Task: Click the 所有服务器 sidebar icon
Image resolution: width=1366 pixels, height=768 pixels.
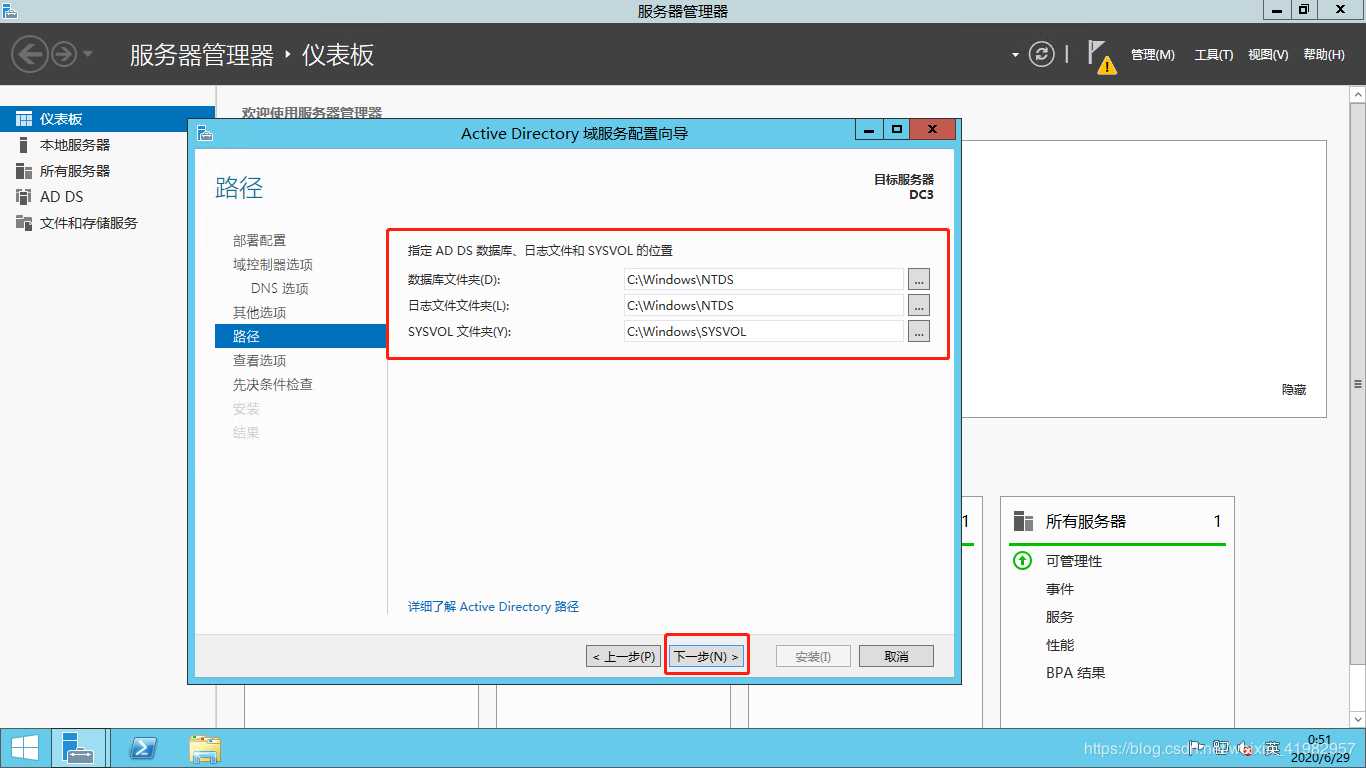Action: pyautogui.click(x=24, y=171)
